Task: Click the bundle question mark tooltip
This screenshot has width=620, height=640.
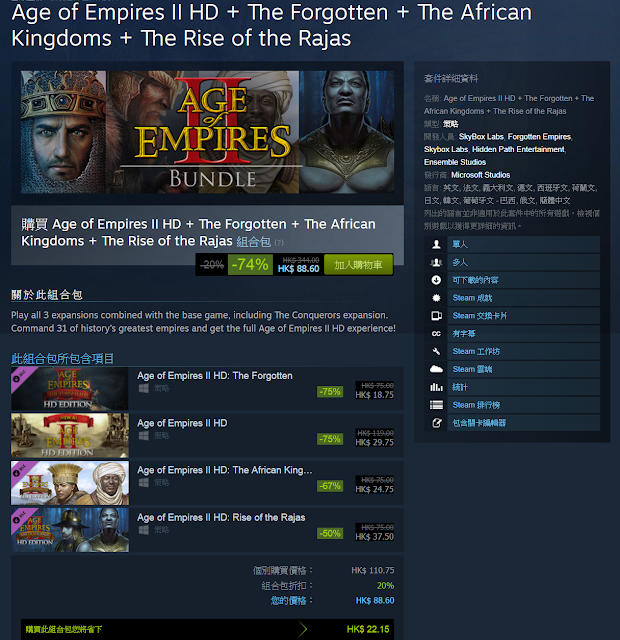Action: pyautogui.click(x=279, y=242)
